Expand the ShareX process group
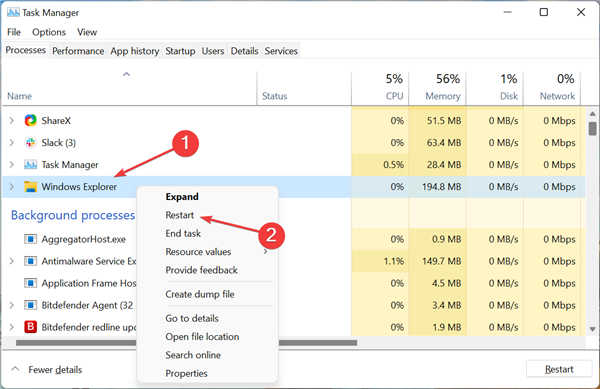Viewport: 600px width, 389px height. (x=11, y=120)
